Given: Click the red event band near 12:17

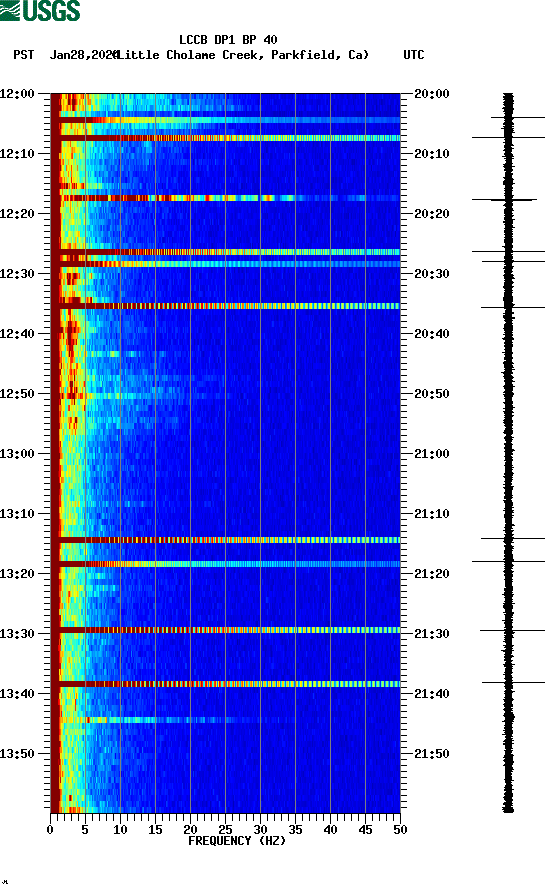Looking at the screenshot, I should [x=226, y=198].
